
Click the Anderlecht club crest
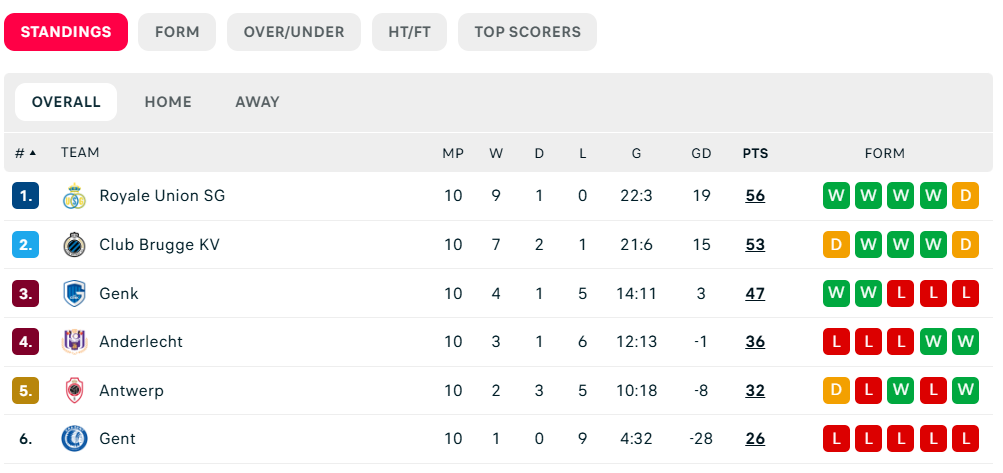coord(74,342)
